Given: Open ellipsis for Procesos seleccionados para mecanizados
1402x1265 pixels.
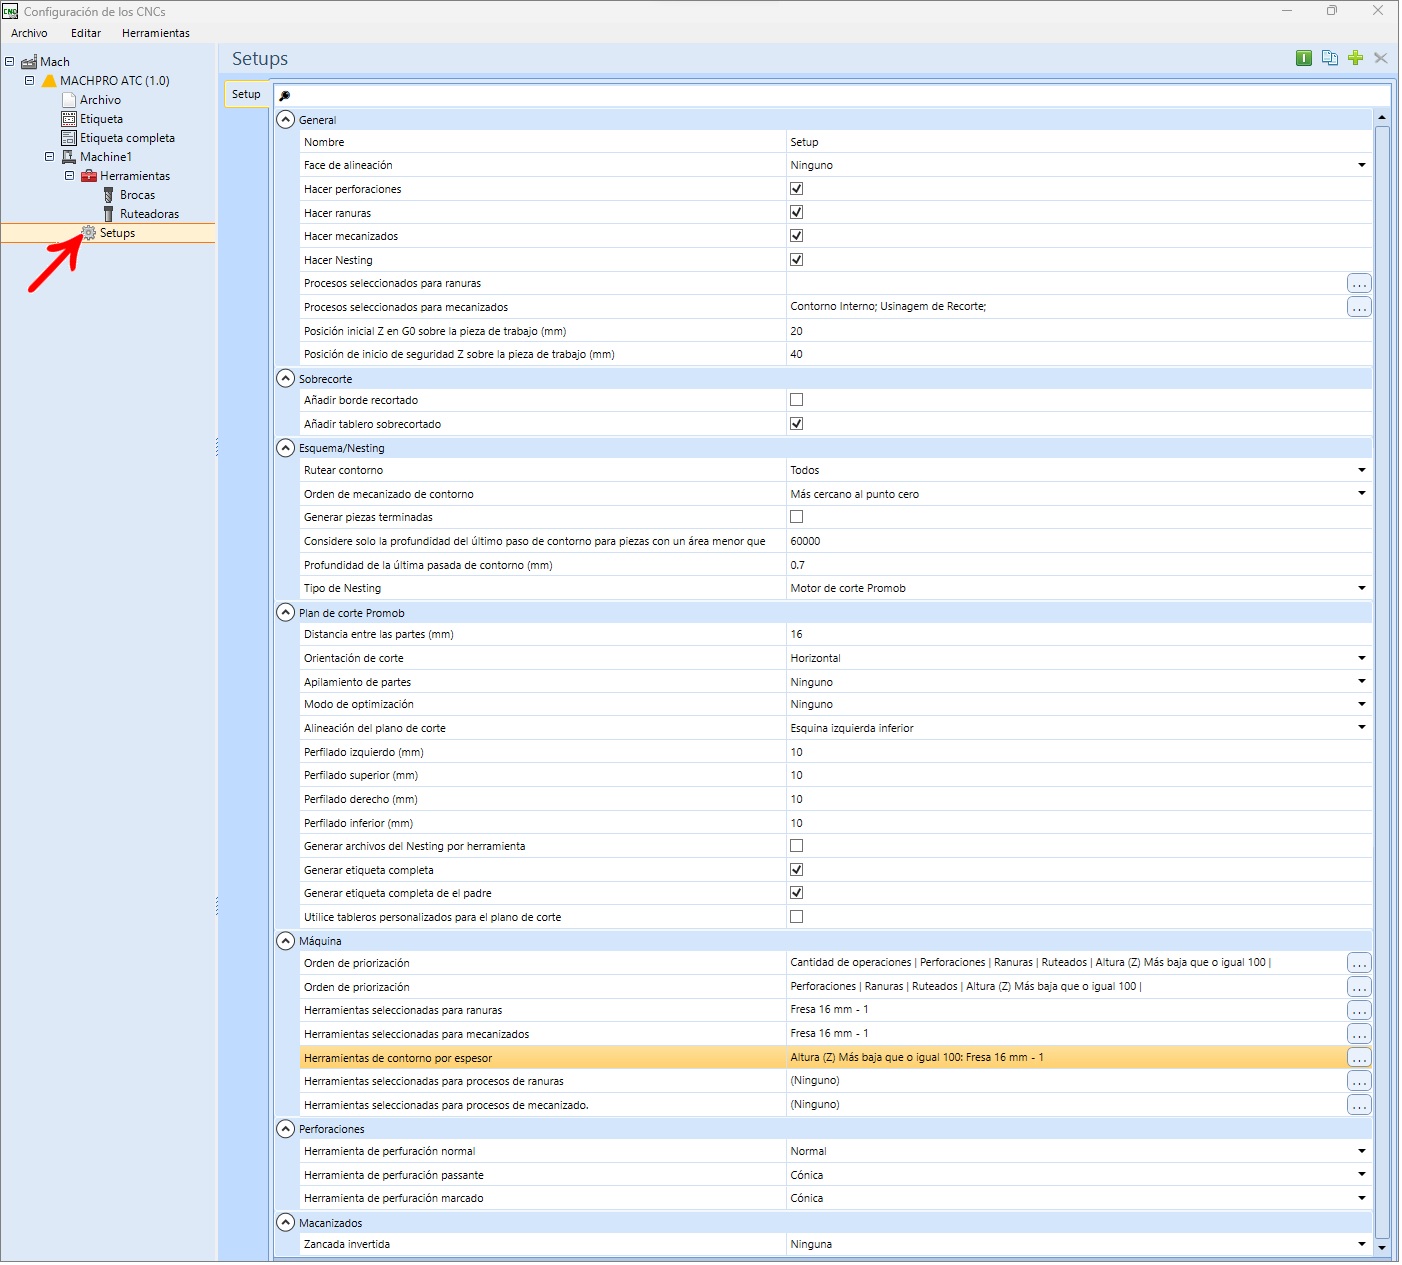Looking at the screenshot, I should (1359, 307).
